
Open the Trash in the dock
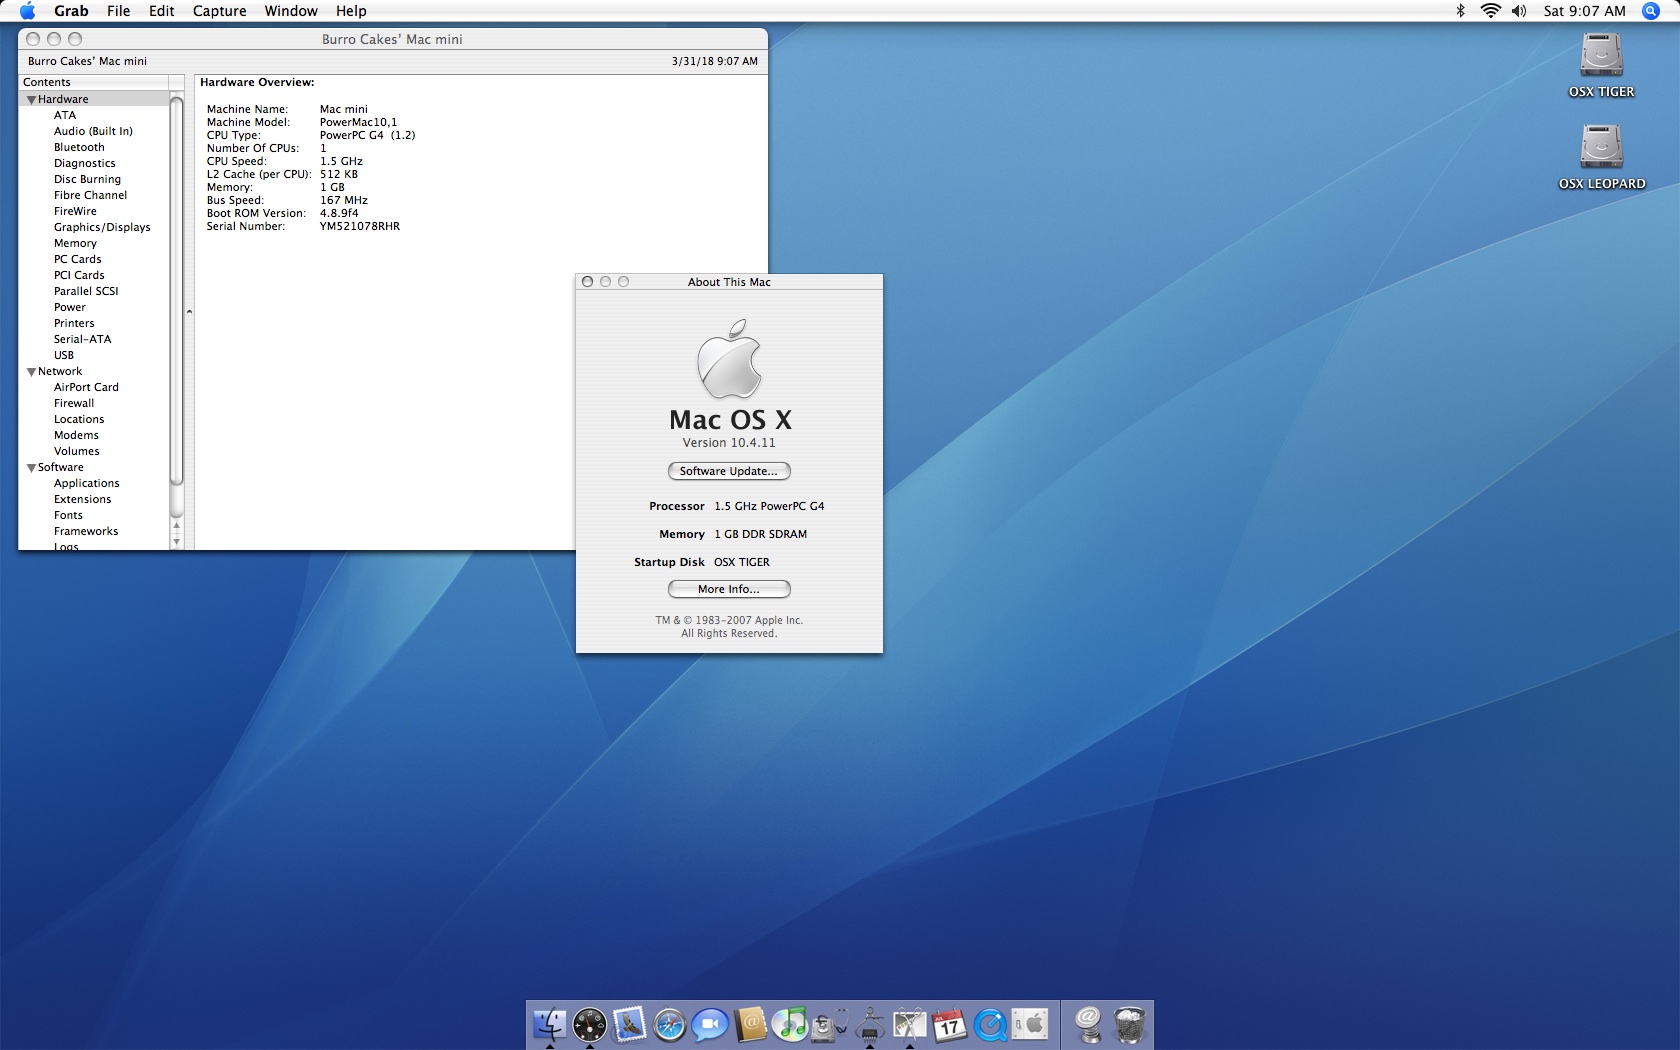[1129, 1025]
